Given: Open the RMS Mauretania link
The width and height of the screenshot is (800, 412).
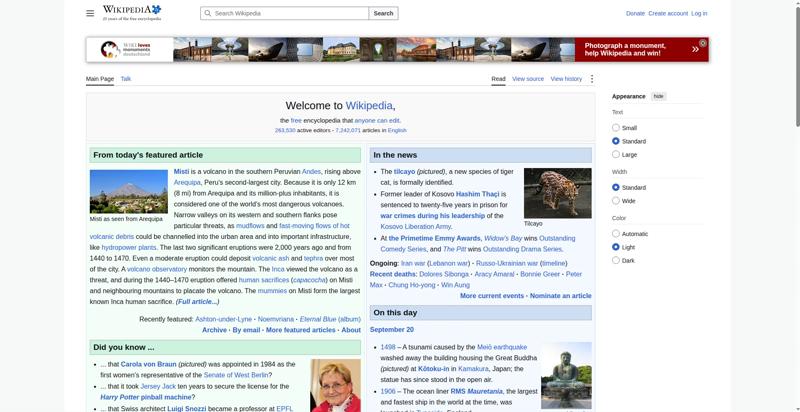Looking at the screenshot, I should (476, 391).
